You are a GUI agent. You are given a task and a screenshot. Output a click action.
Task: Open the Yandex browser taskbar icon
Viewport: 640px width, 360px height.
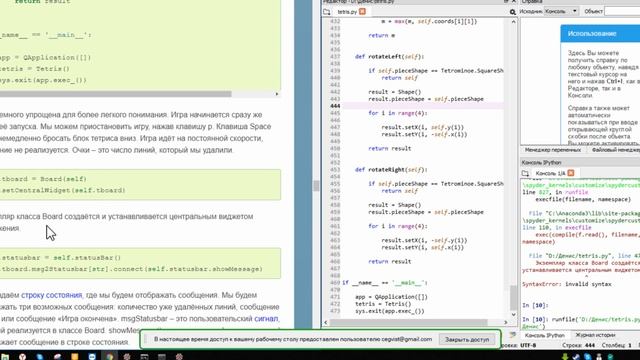[22, 356]
